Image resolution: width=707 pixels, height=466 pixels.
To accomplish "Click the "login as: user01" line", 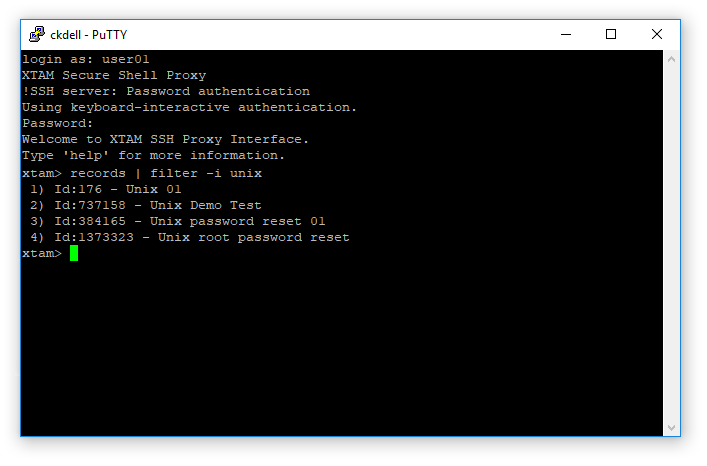I will (86, 59).
